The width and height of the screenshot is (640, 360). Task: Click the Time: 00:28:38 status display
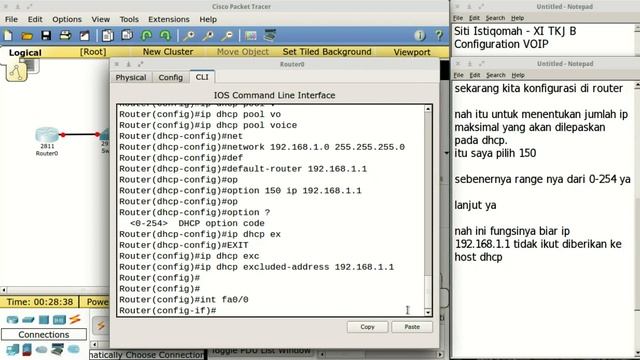point(40,302)
